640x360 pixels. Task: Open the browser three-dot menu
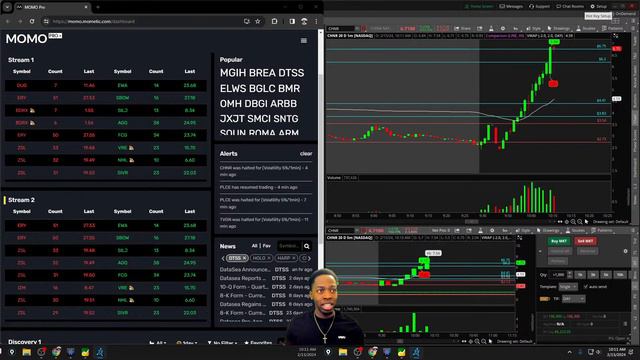pyautogui.click(x=316, y=21)
